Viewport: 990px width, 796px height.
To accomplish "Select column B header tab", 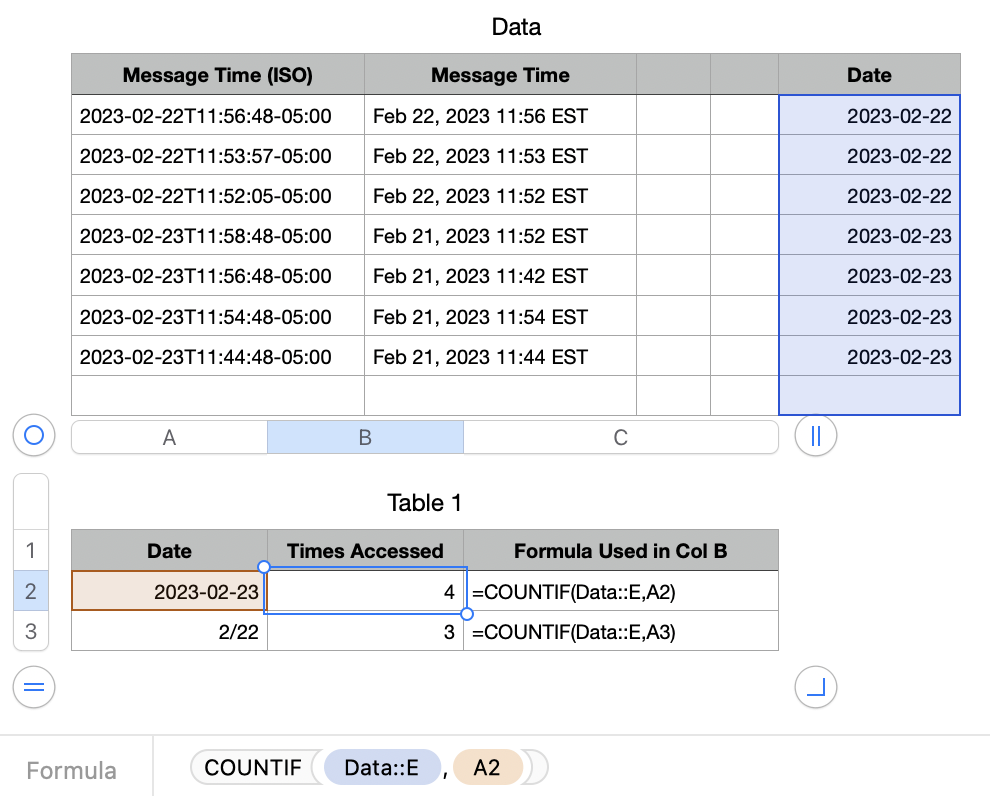I will tap(365, 437).
